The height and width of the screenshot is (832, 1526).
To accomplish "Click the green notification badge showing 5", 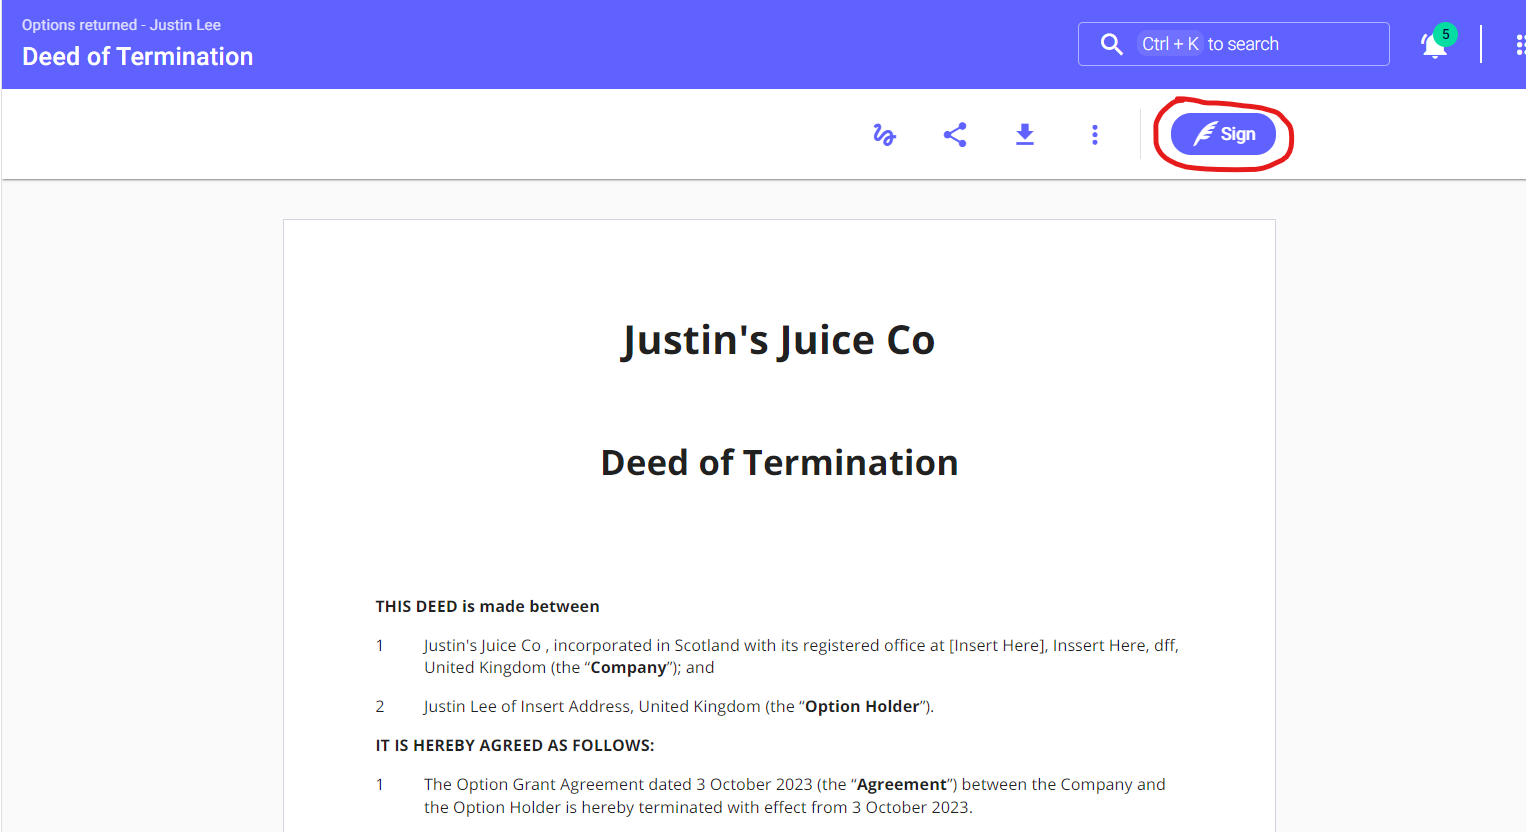I will [1445, 34].
